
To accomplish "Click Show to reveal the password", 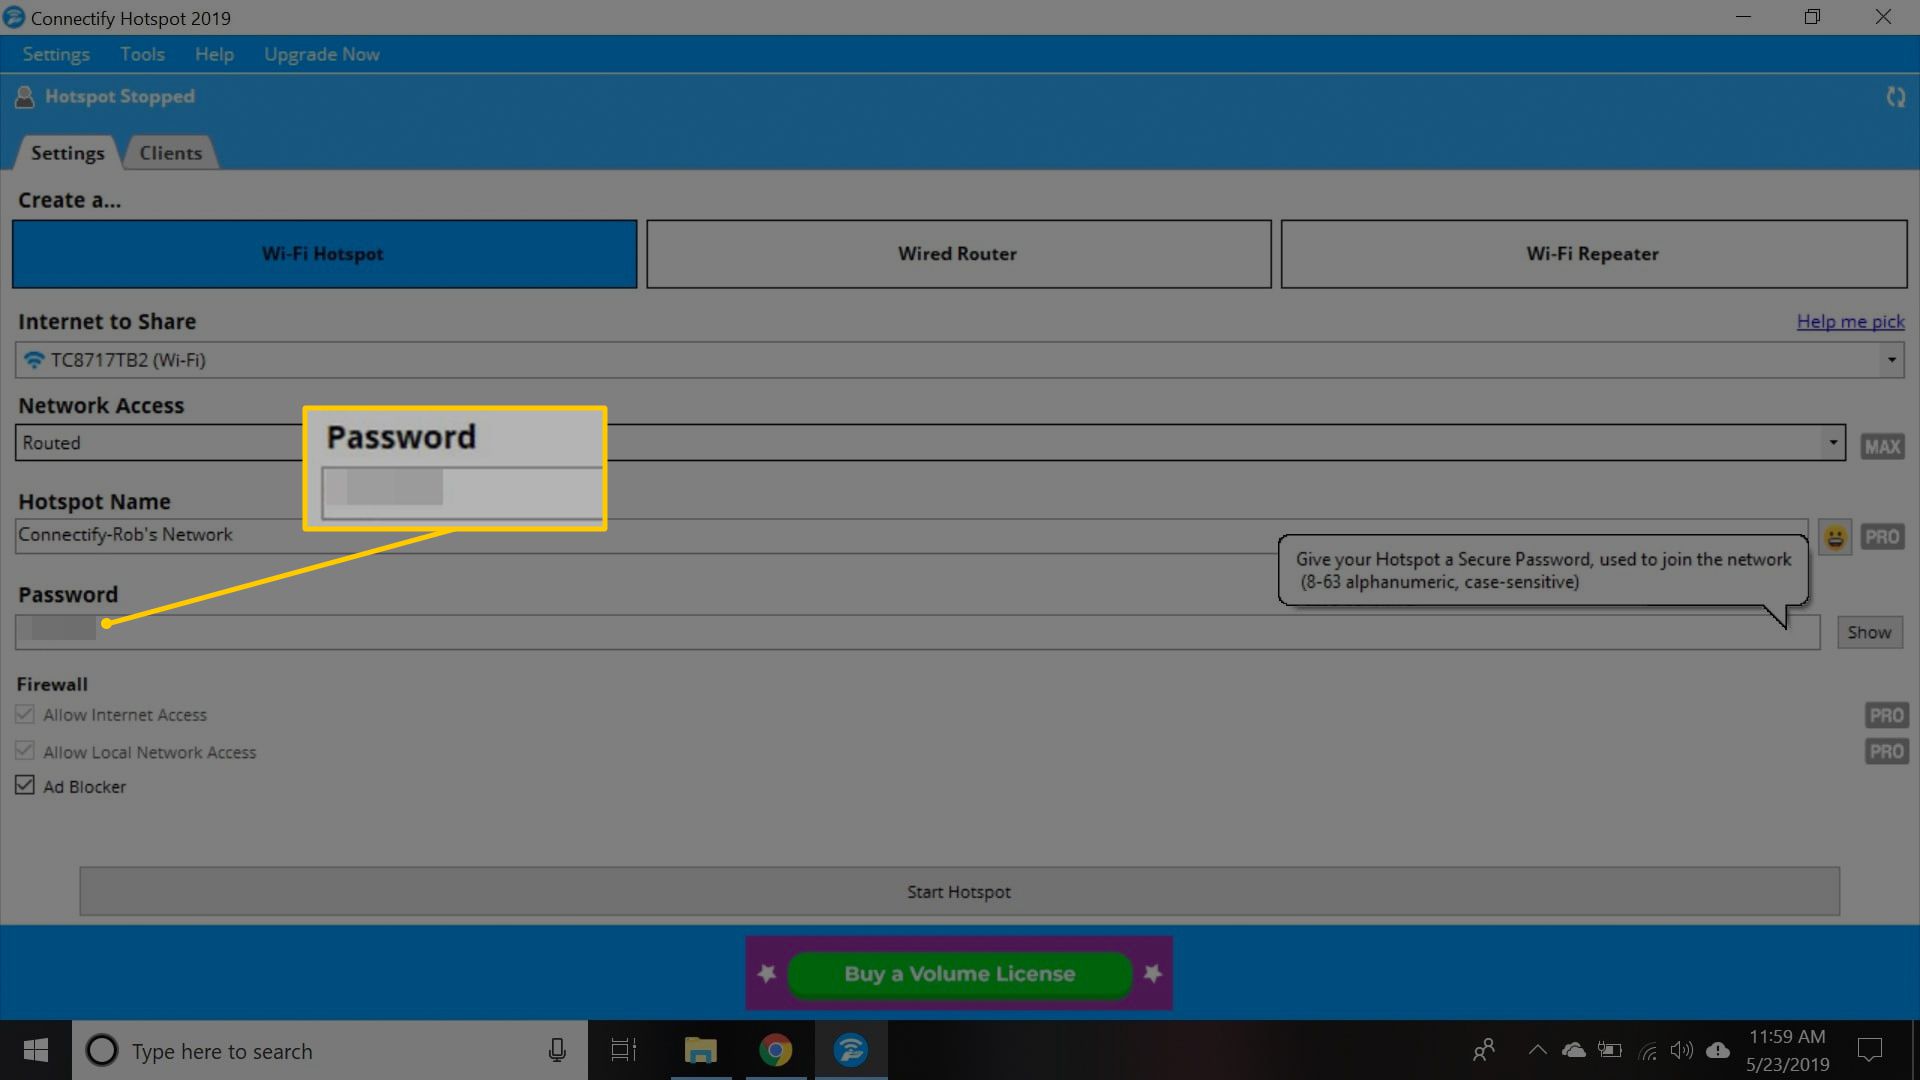I will click(1869, 632).
